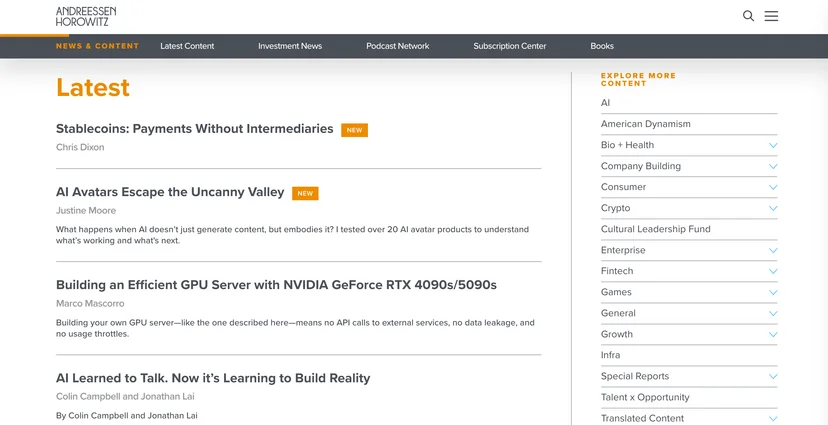Open AI Learned to Talk article
The image size is (828, 425).
coord(213,378)
